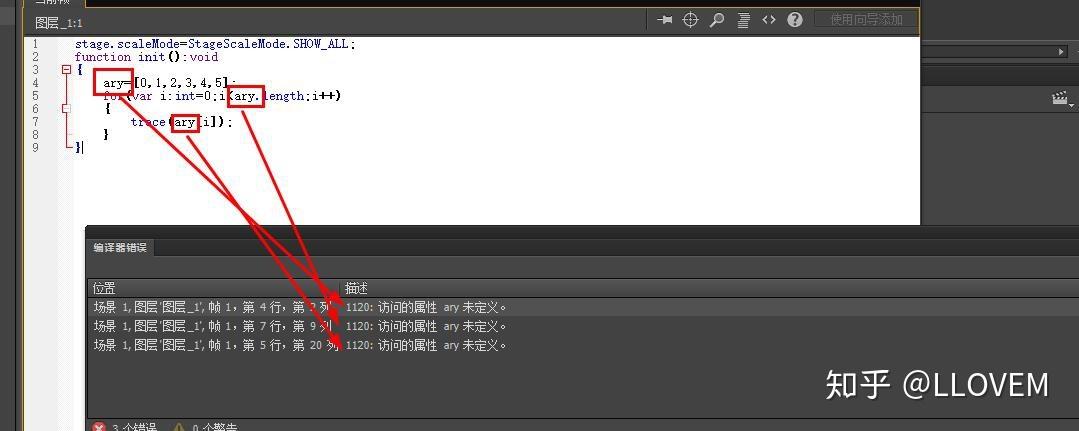
Task: Click the 'function init():void' code line
Action: pyautogui.click(x=147, y=57)
